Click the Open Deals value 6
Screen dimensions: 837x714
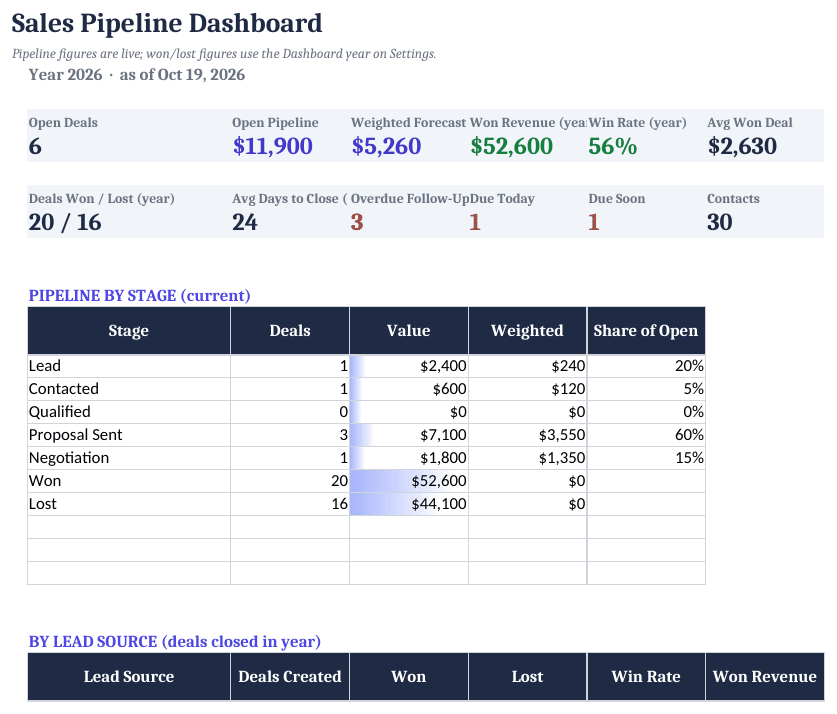tap(35, 146)
